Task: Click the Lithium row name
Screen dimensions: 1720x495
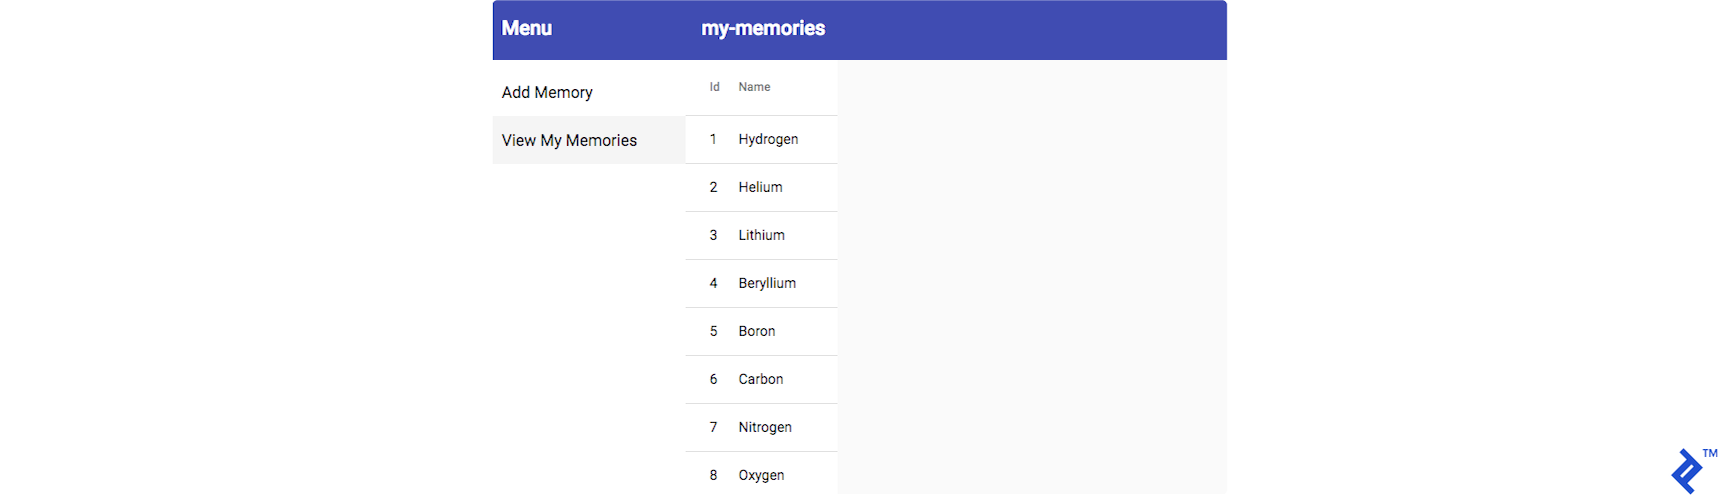Action: [761, 235]
